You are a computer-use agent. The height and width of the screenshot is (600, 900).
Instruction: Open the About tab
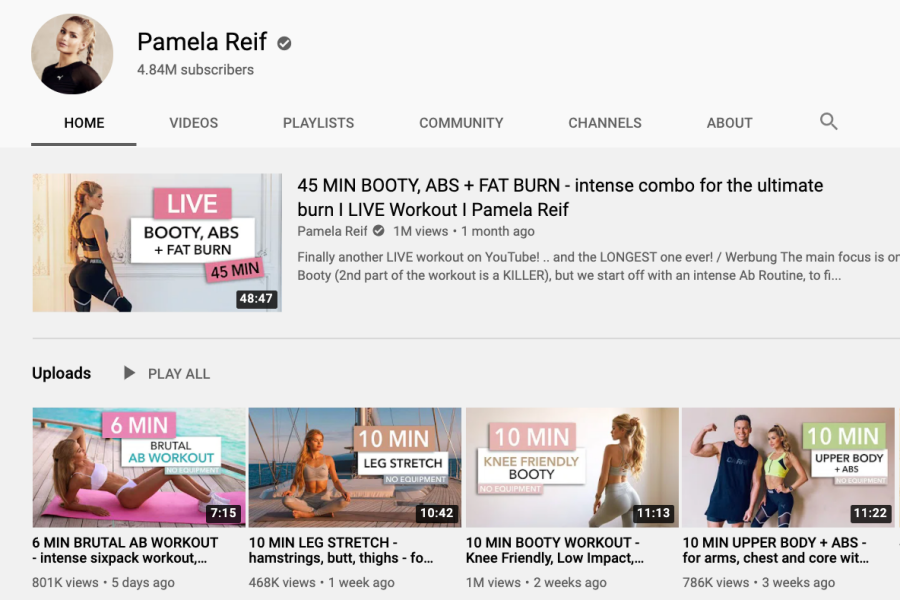point(729,123)
